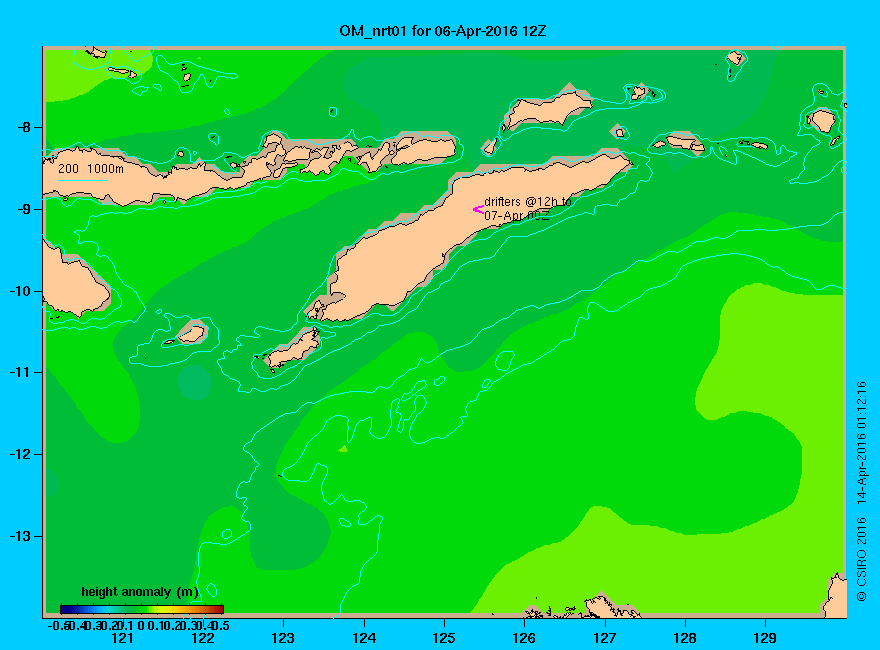Click the latitude label '-10'
880x650 pixels.
point(20,291)
